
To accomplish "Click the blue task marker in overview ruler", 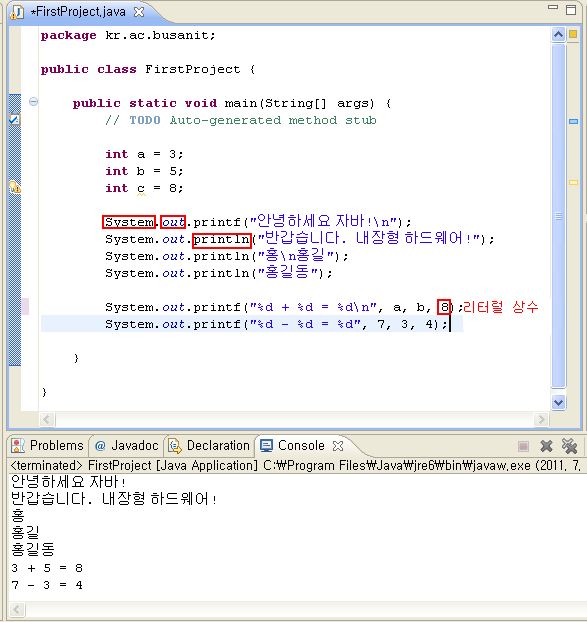I will [x=573, y=121].
